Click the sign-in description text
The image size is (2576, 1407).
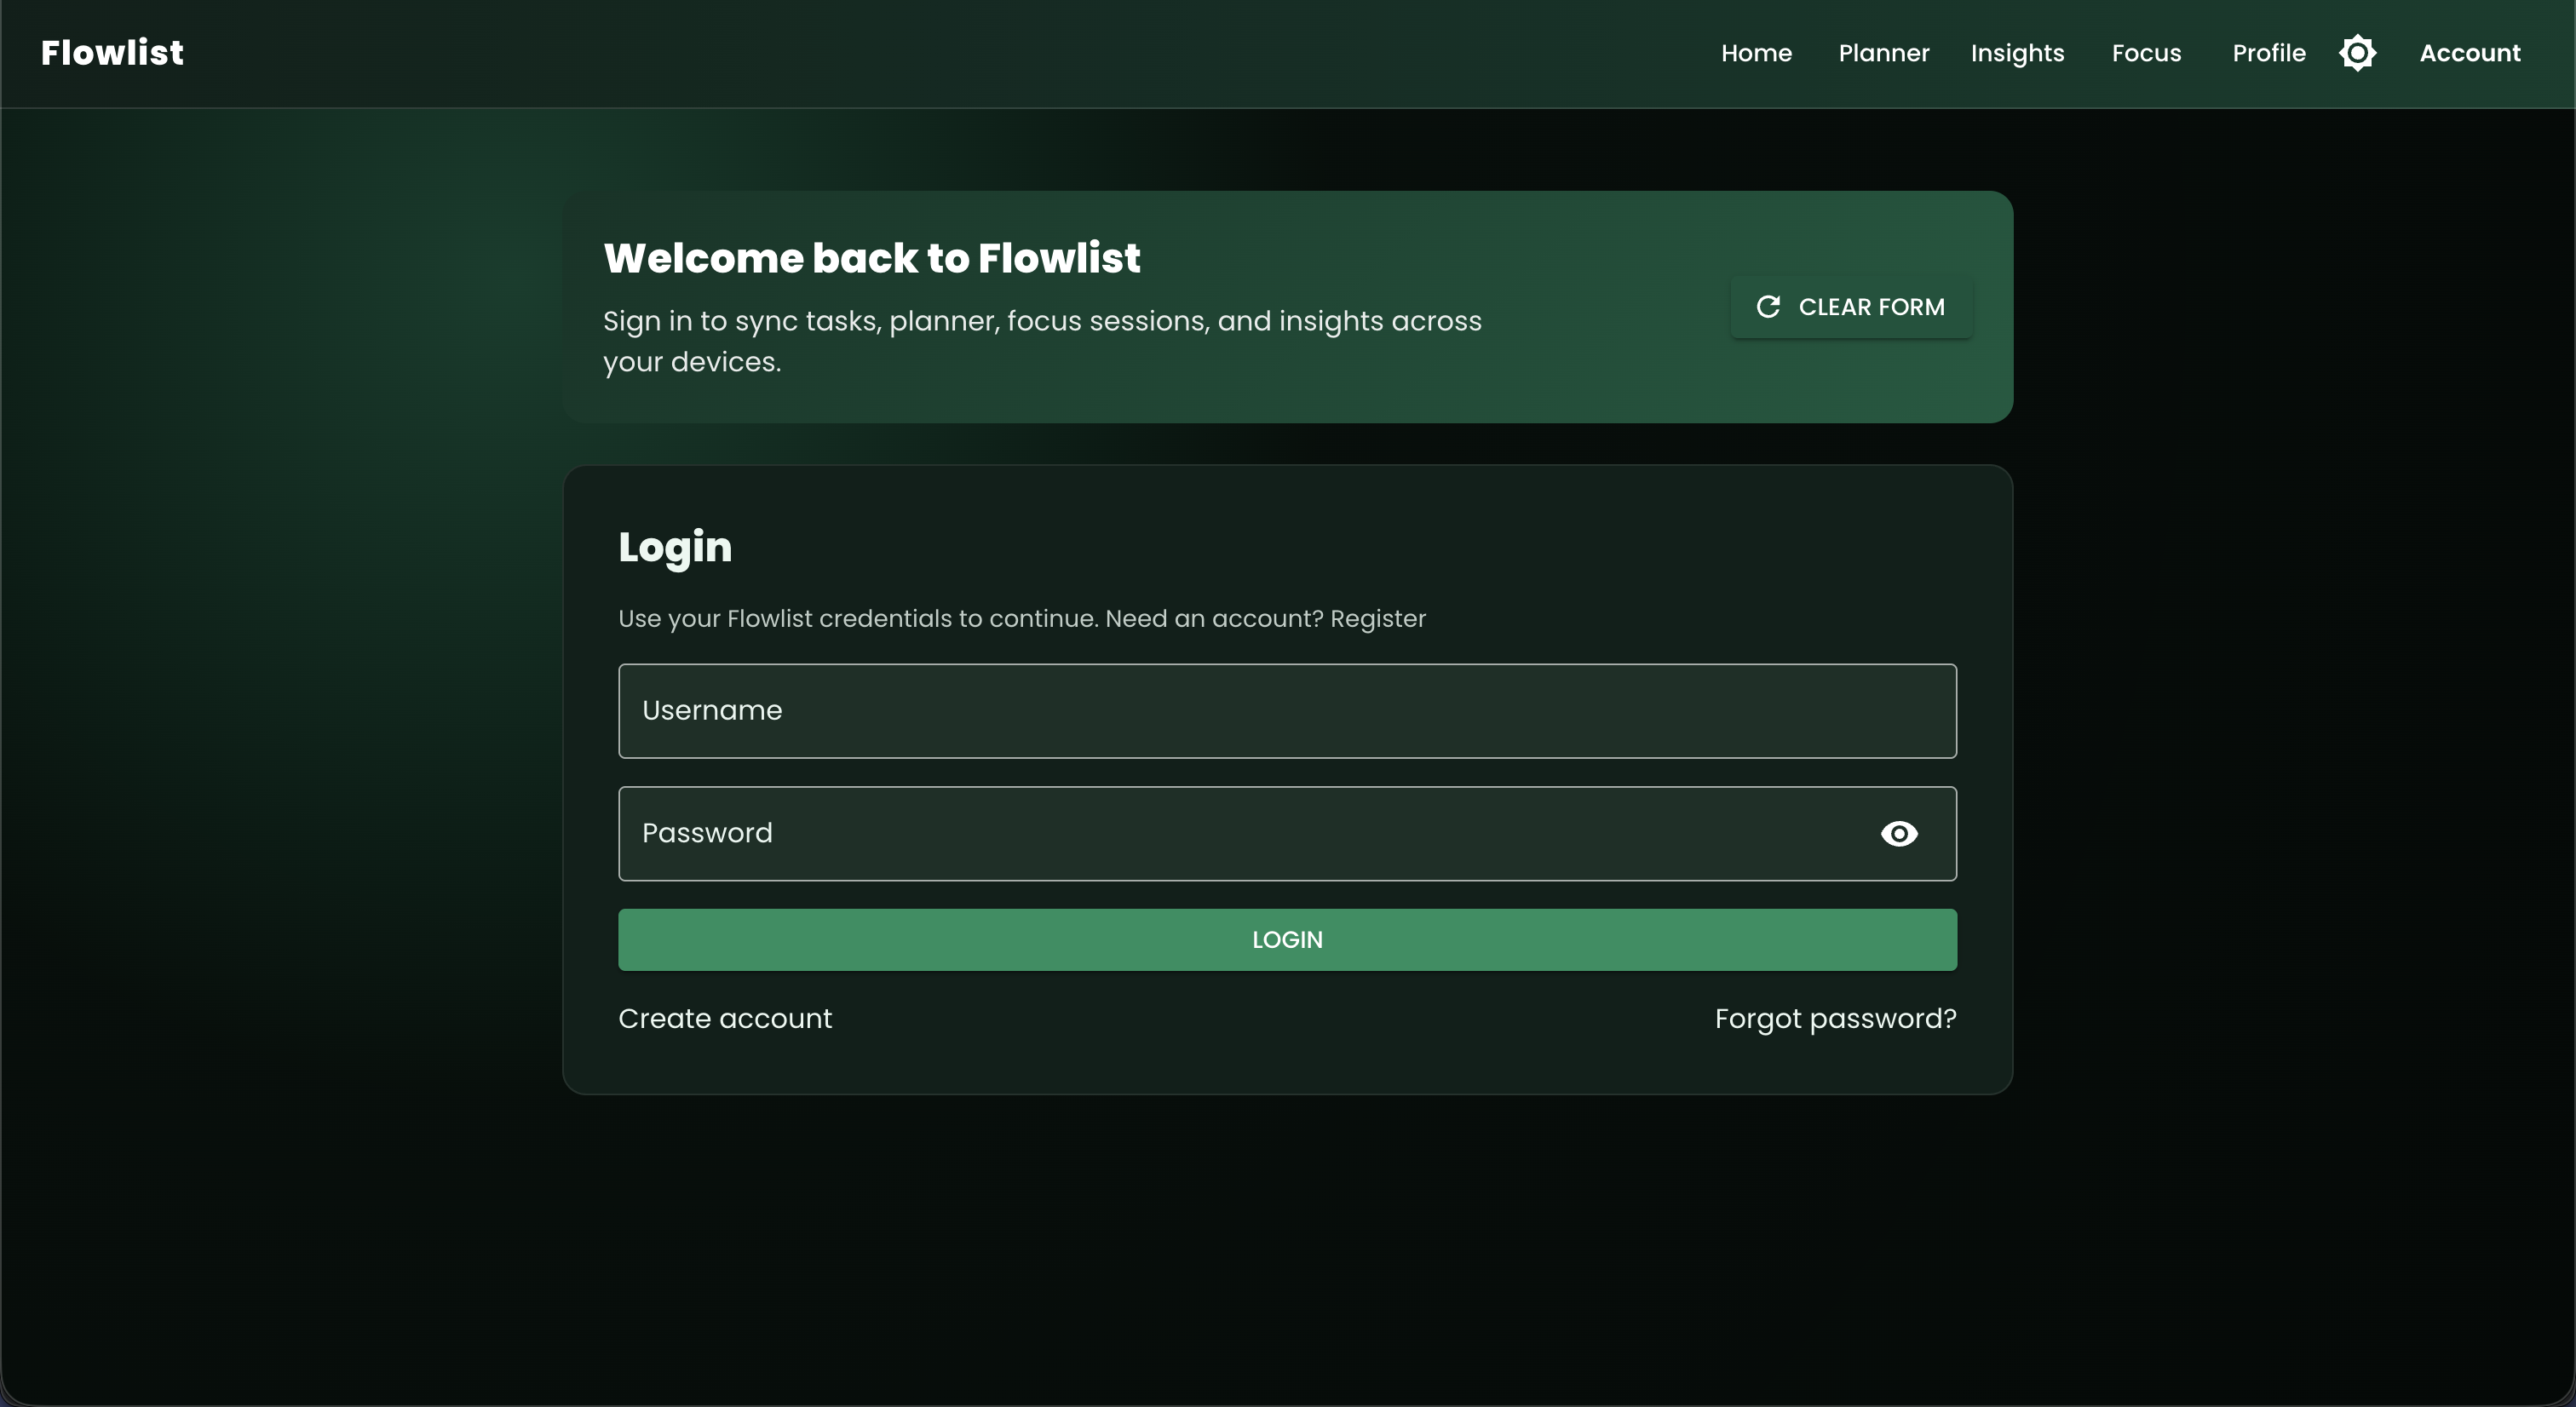click(x=1042, y=341)
